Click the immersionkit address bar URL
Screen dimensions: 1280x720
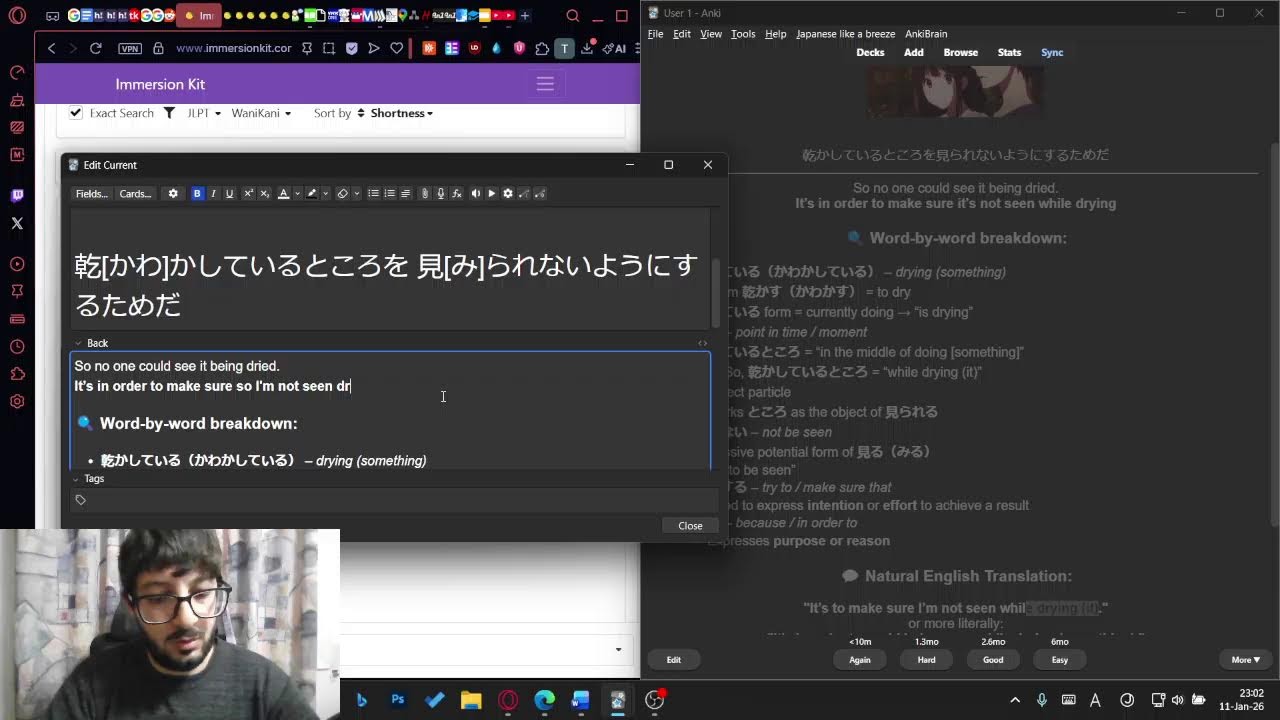click(x=234, y=48)
